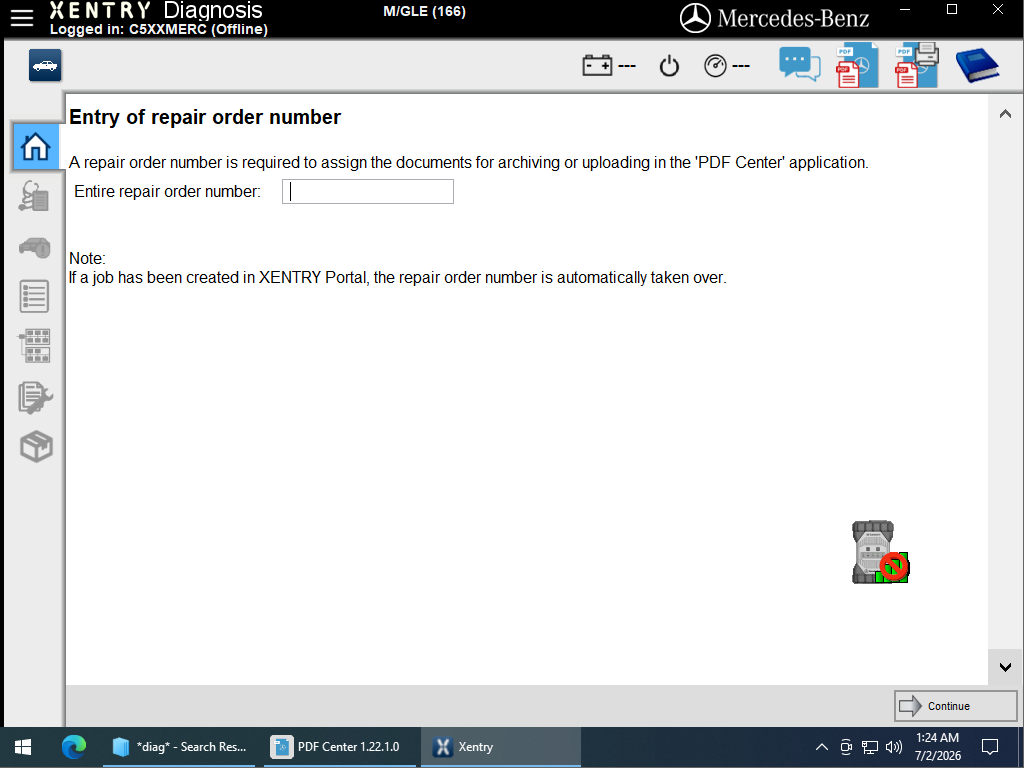Open the stethoscope diagnosis sidebar icon

coord(34,196)
